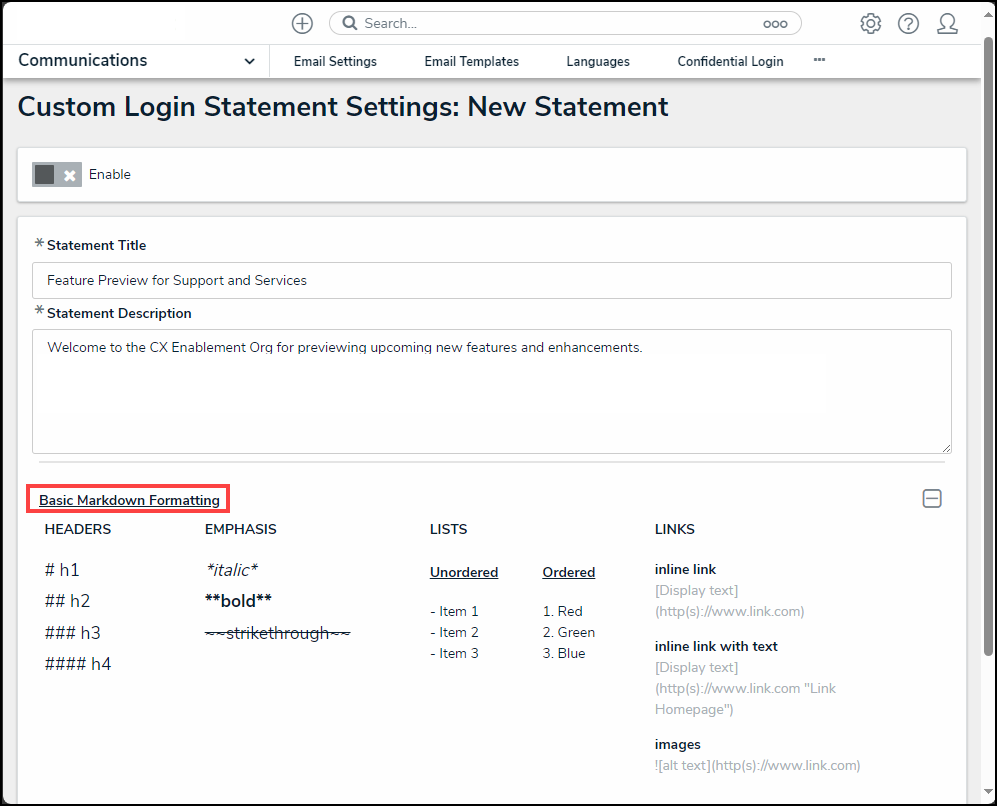Screen dimensions: 997x806
Task: Open the help question mark icon
Action: coord(908,24)
